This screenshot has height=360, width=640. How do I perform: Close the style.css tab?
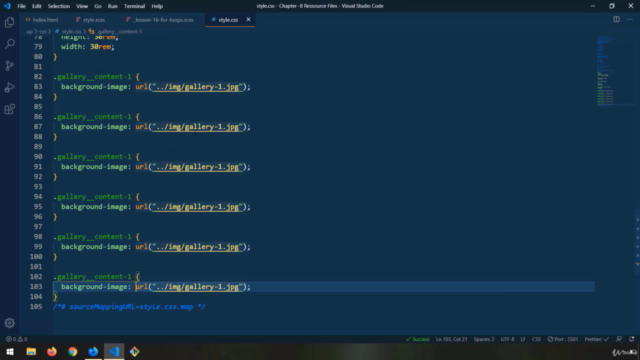tap(248, 20)
